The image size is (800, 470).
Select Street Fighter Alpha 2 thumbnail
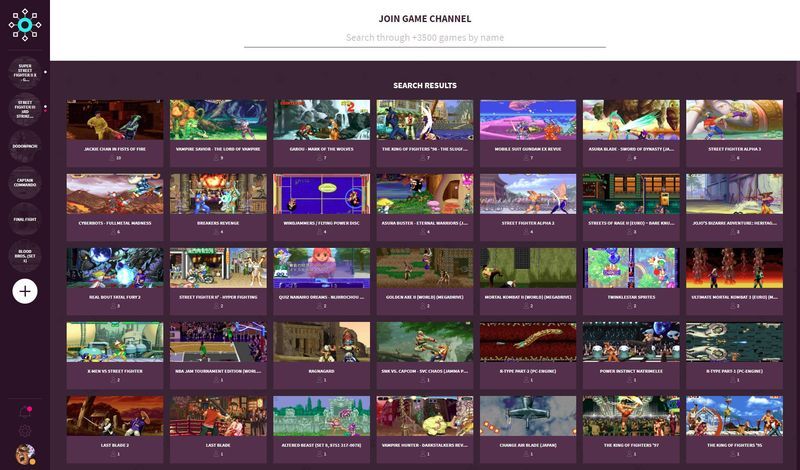pos(528,194)
